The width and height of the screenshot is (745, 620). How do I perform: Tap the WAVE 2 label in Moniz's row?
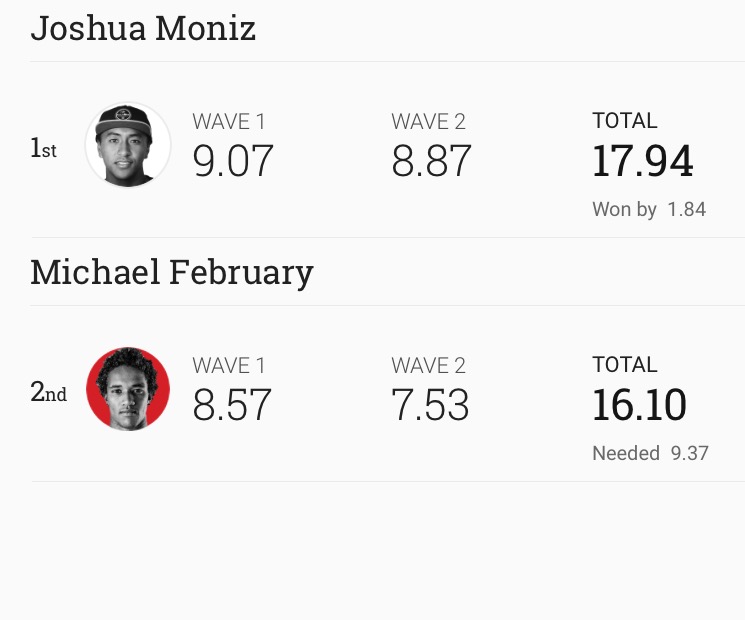click(428, 122)
